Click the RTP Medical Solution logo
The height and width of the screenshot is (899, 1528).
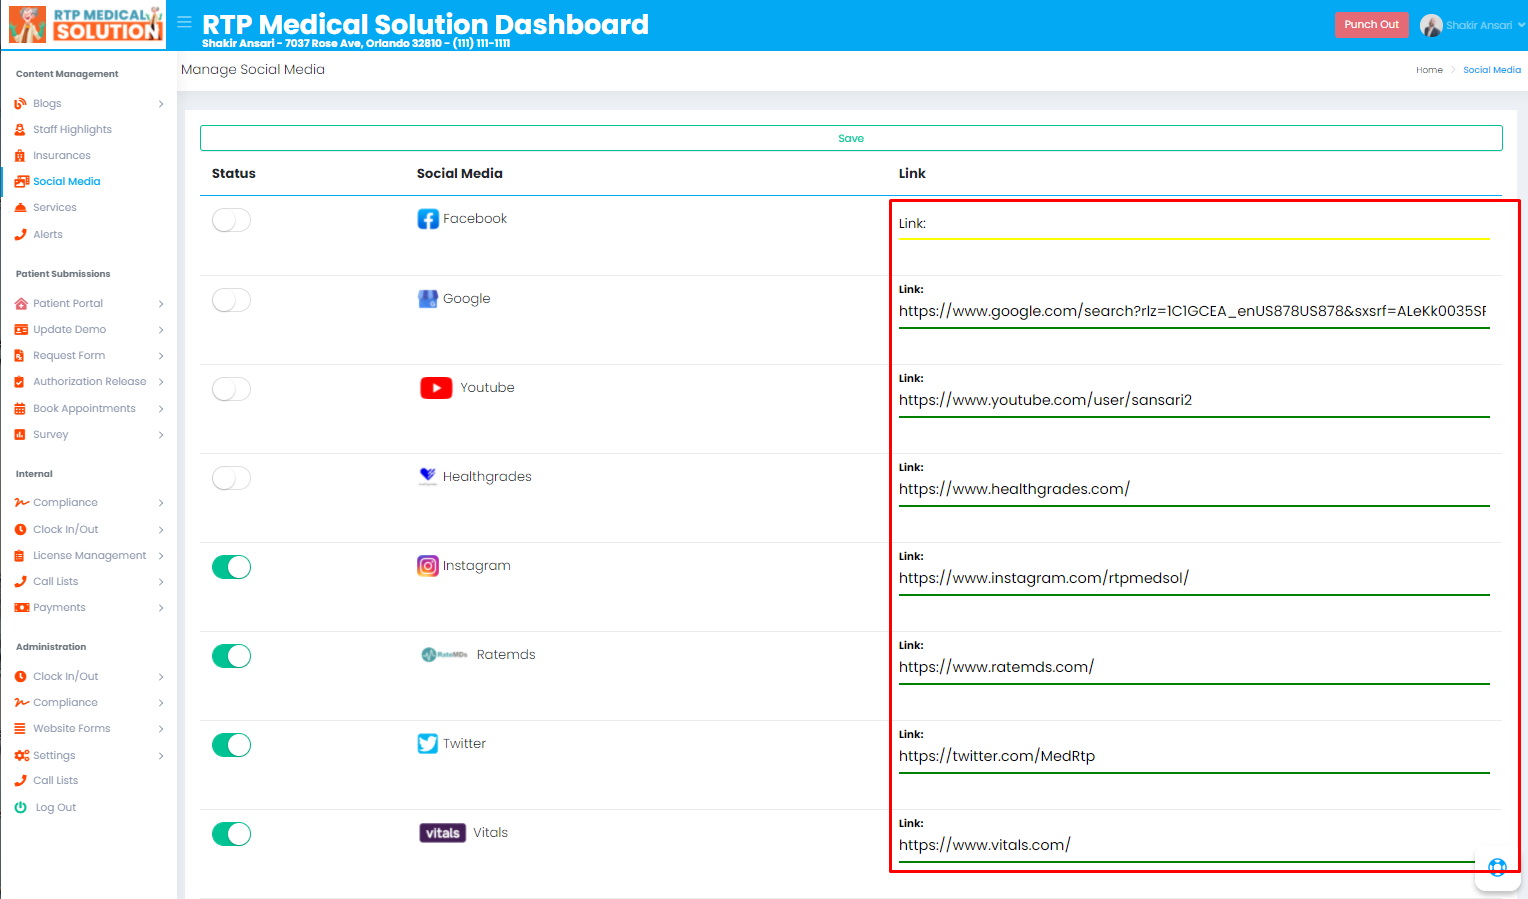[x=86, y=24]
